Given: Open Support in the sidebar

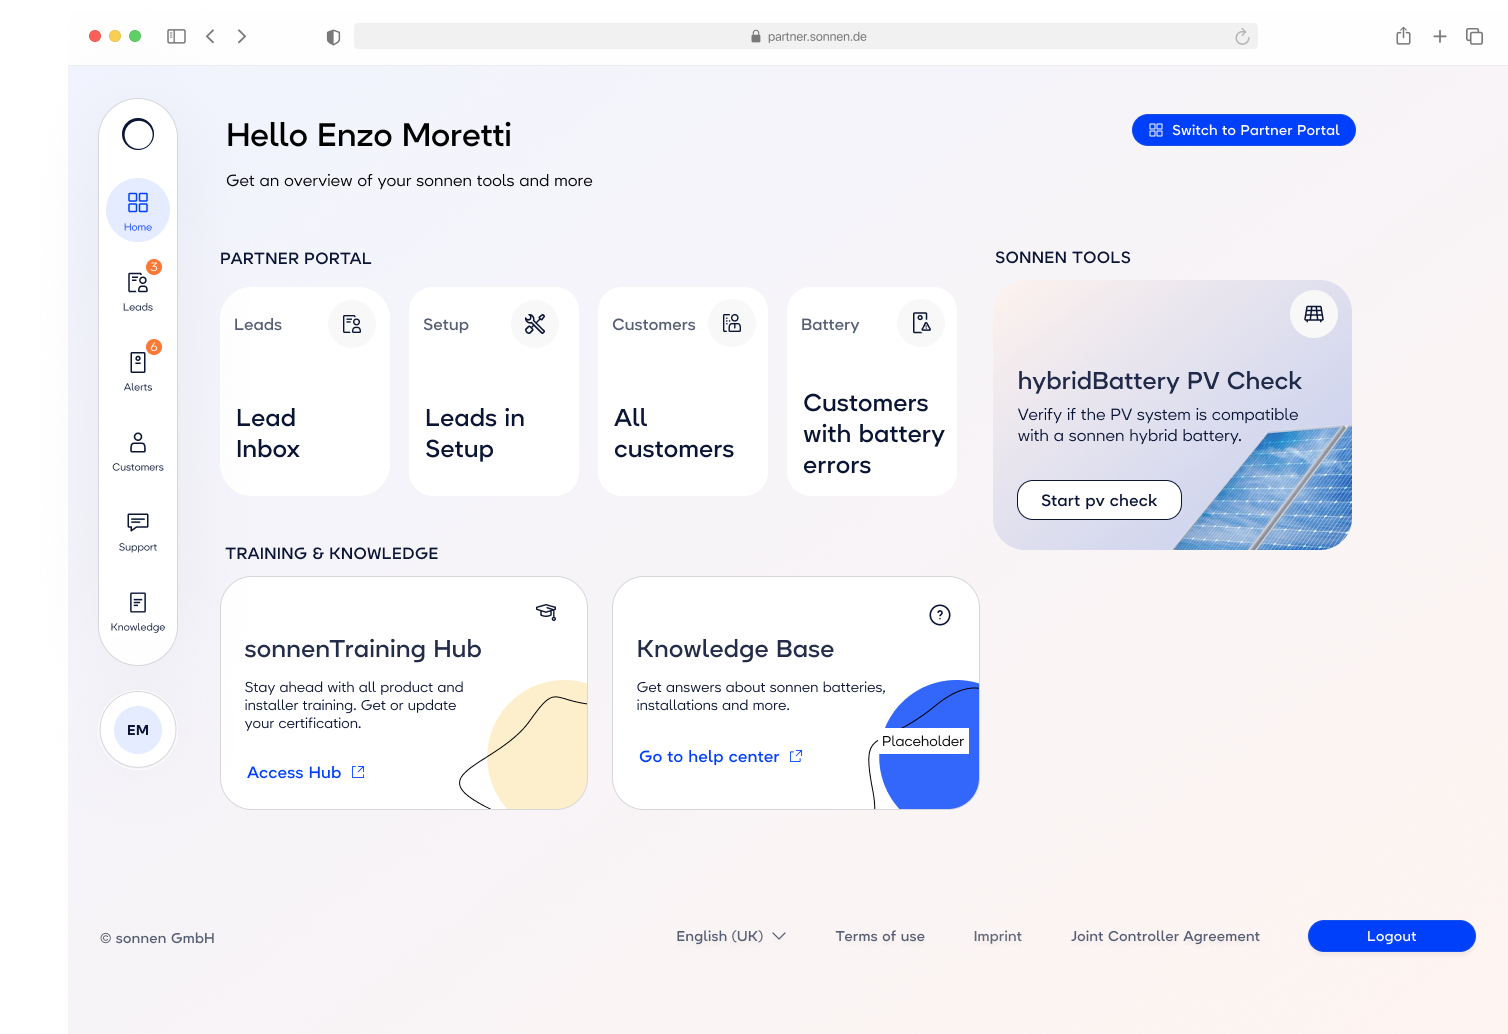Looking at the screenshot, I should point(138,531).
